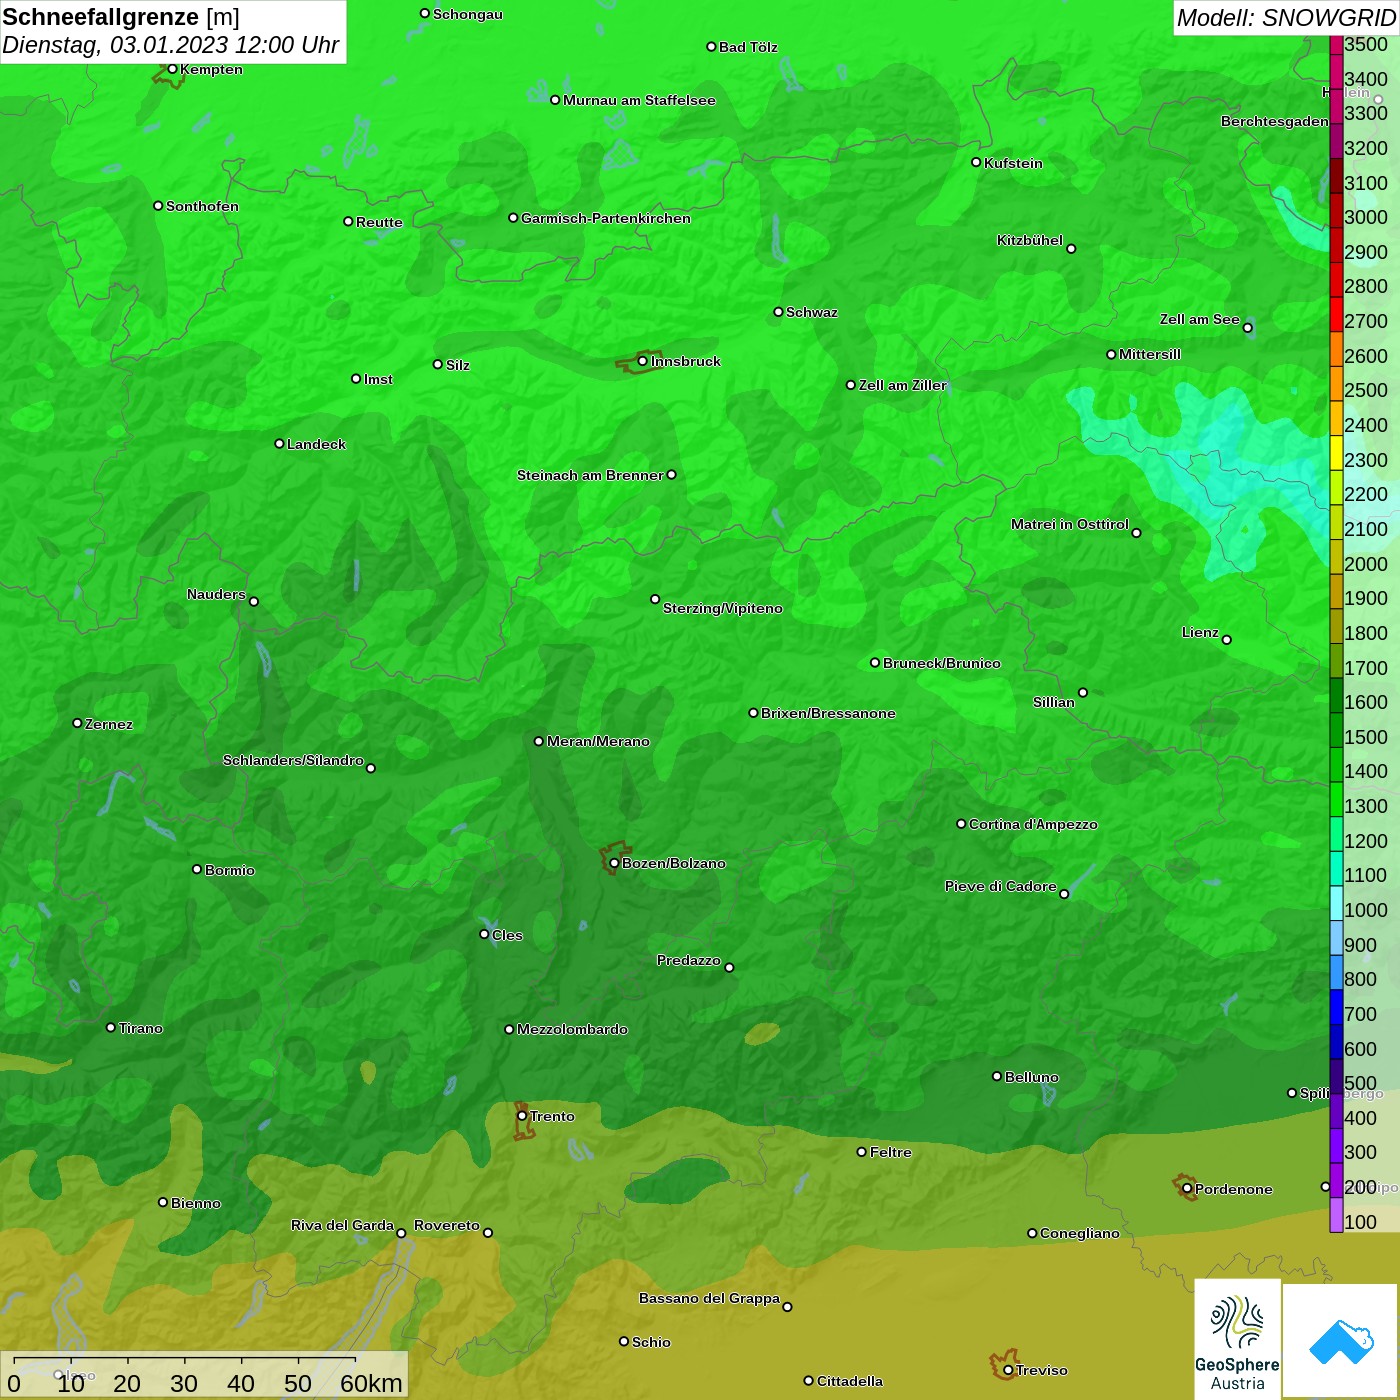Click the Modell: SNOWGRID label
Image resolution: width=1400 pixels, height=1400 pixels.
tap(1286, 17)
